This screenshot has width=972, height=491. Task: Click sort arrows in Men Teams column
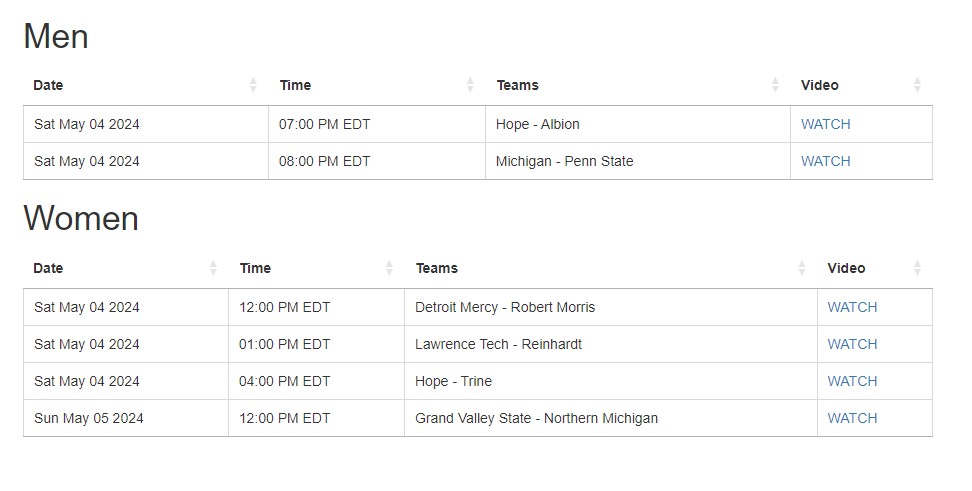point(775,86)
